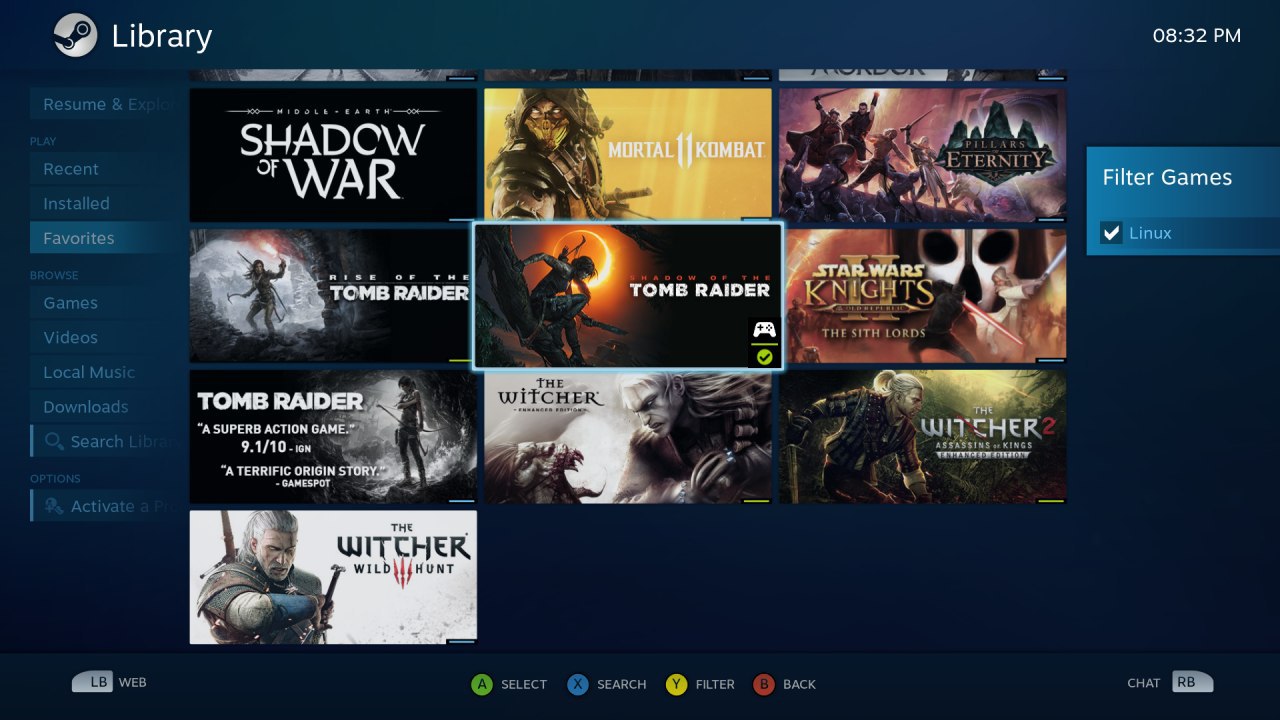Screen dimensions: 1280x720
Task: Click the Linux filter label
Action: [x=1150, y=233]
